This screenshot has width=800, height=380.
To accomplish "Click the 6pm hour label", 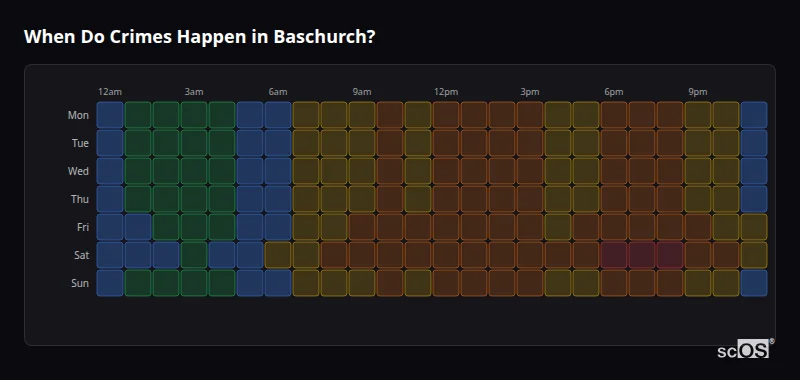I will (x=614, y=92).
